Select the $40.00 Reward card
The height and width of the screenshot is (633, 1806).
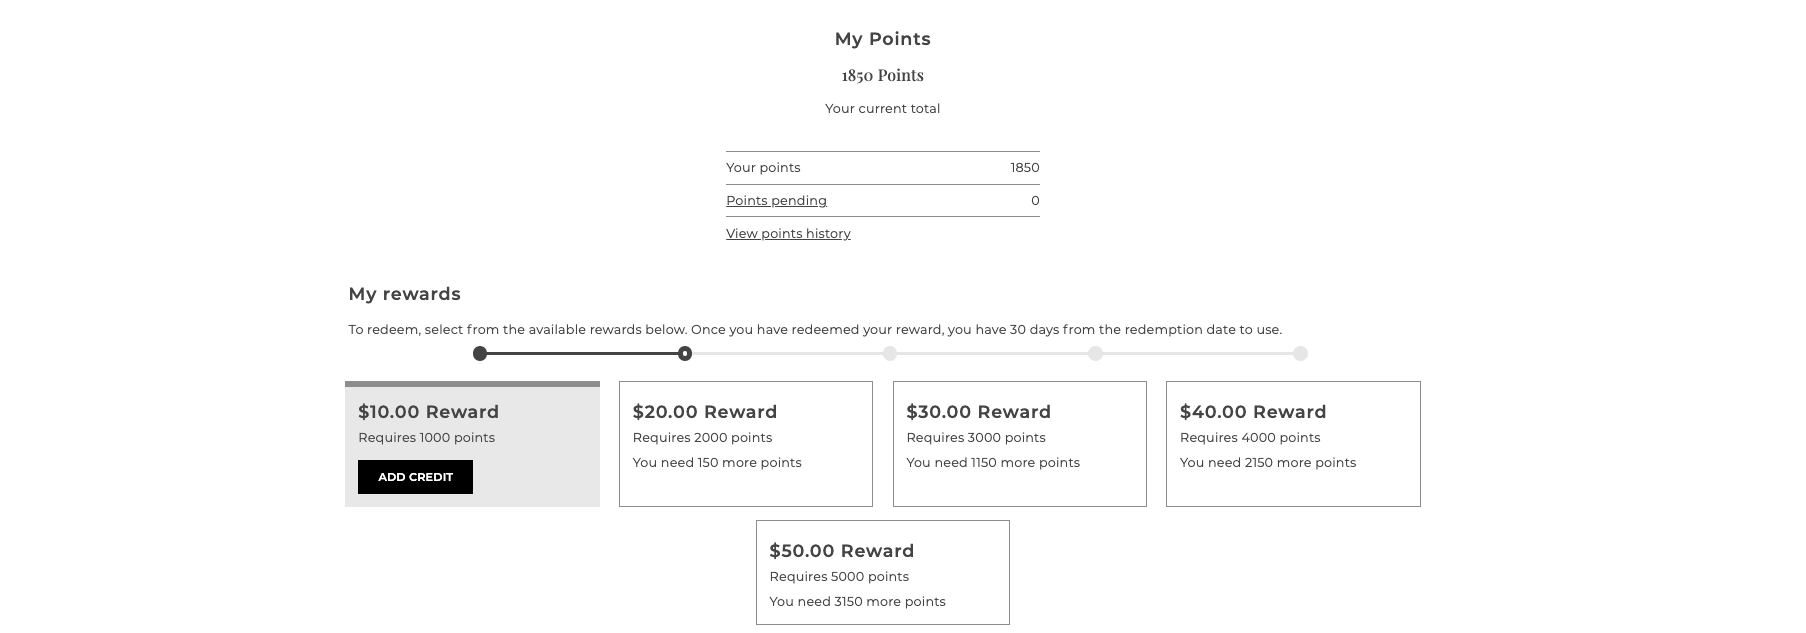[1293, 444]
